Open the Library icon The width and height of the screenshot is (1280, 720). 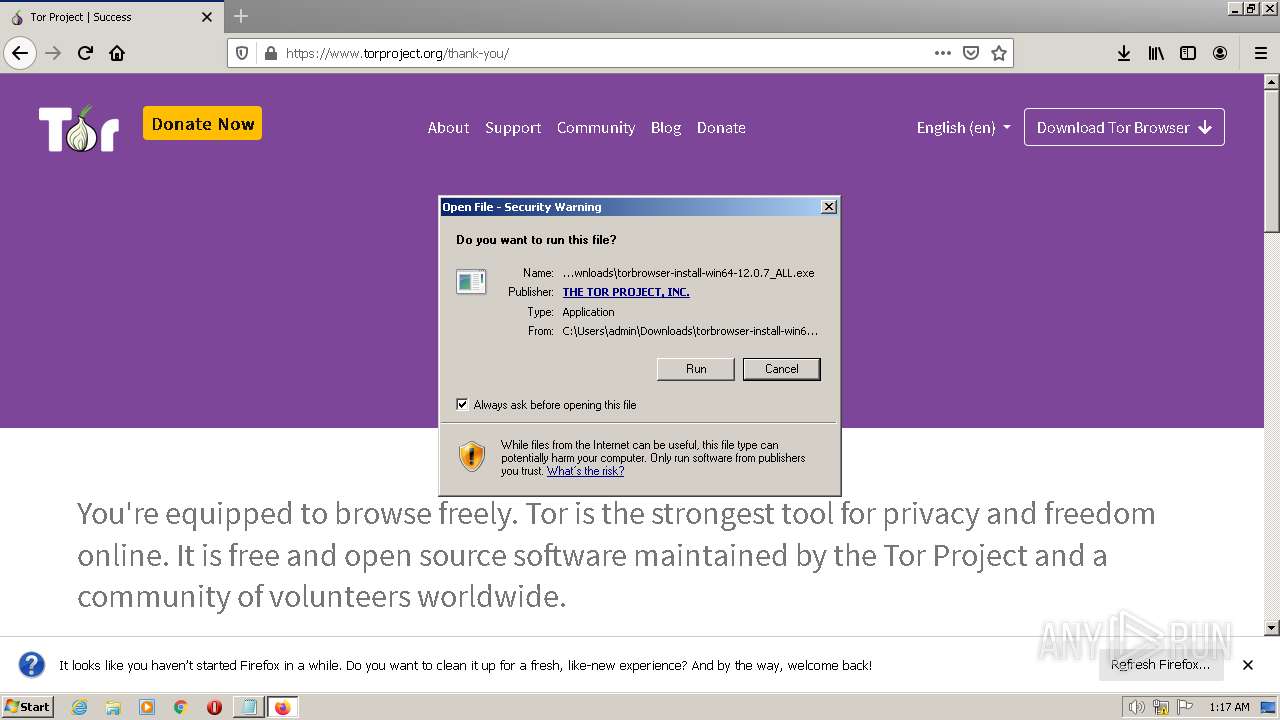click(1156, 53)
